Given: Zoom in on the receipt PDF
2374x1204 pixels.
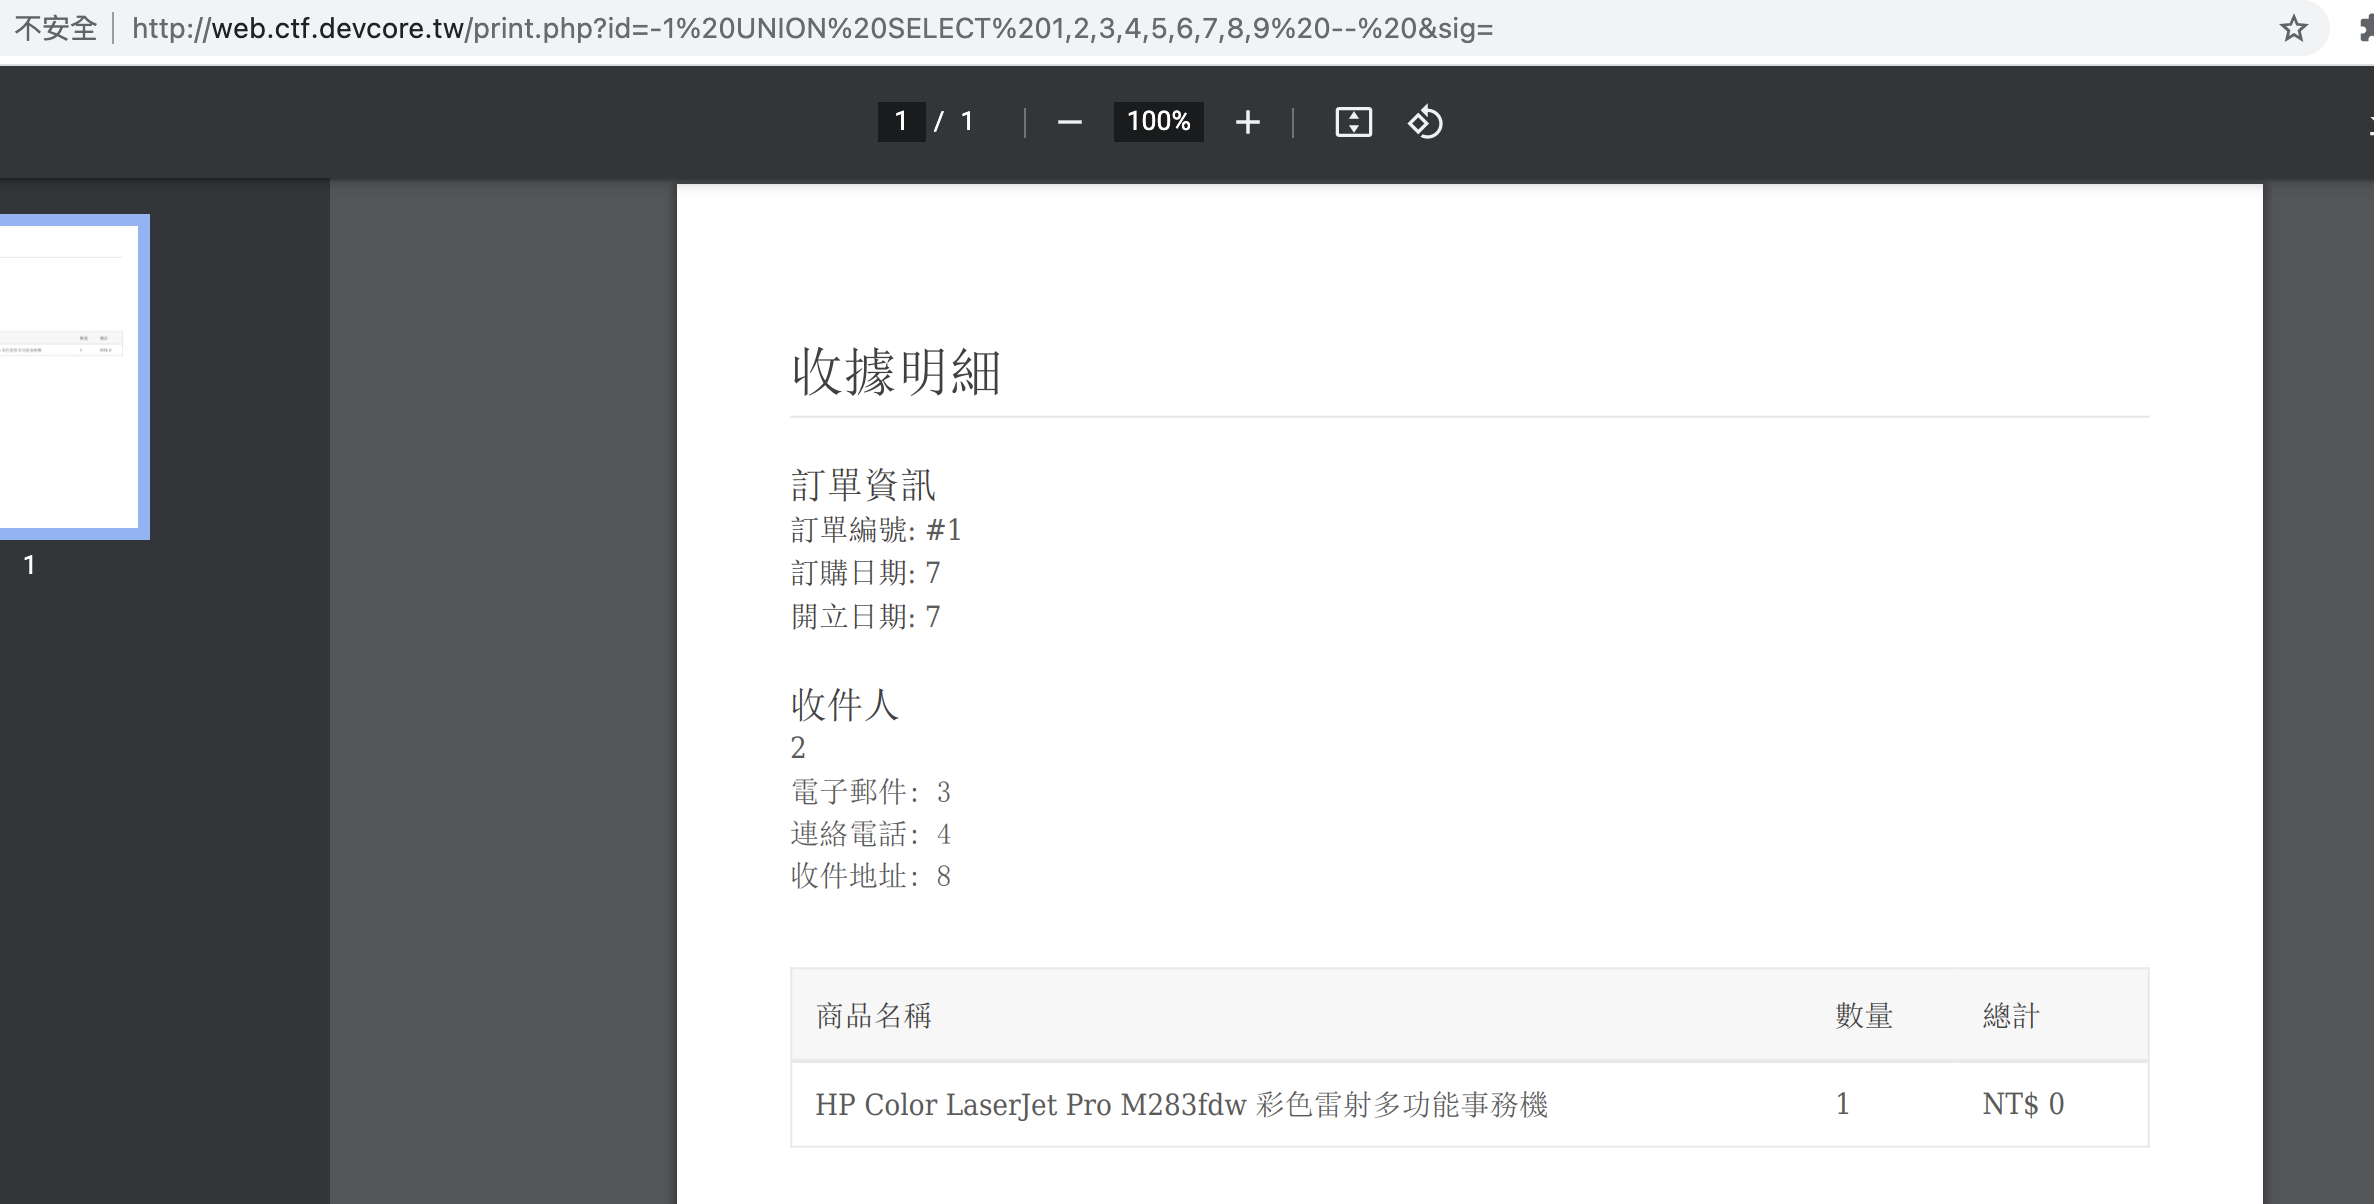Looking at the screenshot, I should click(1247, 121).
